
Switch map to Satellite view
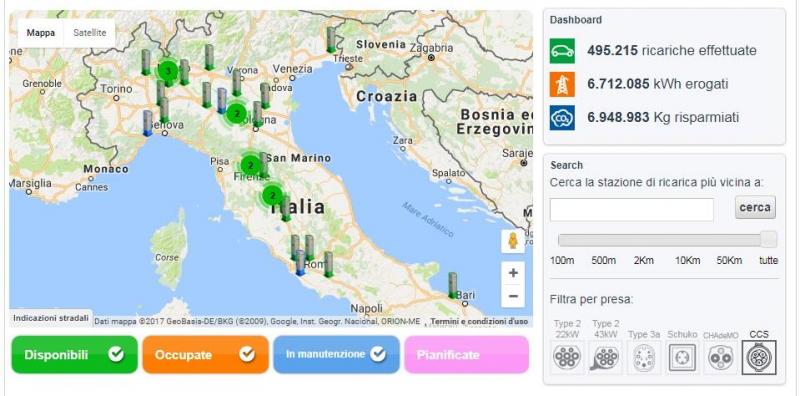pos(90,33)
